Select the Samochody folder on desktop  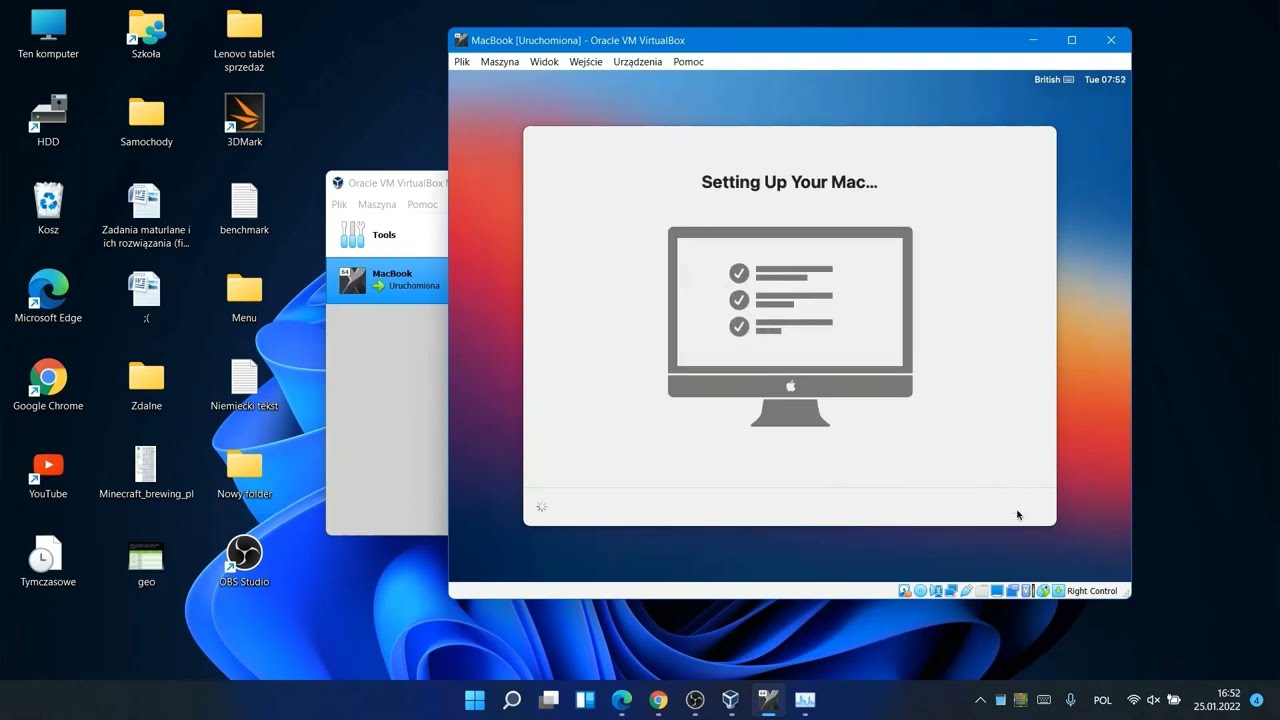click(146, 122)
